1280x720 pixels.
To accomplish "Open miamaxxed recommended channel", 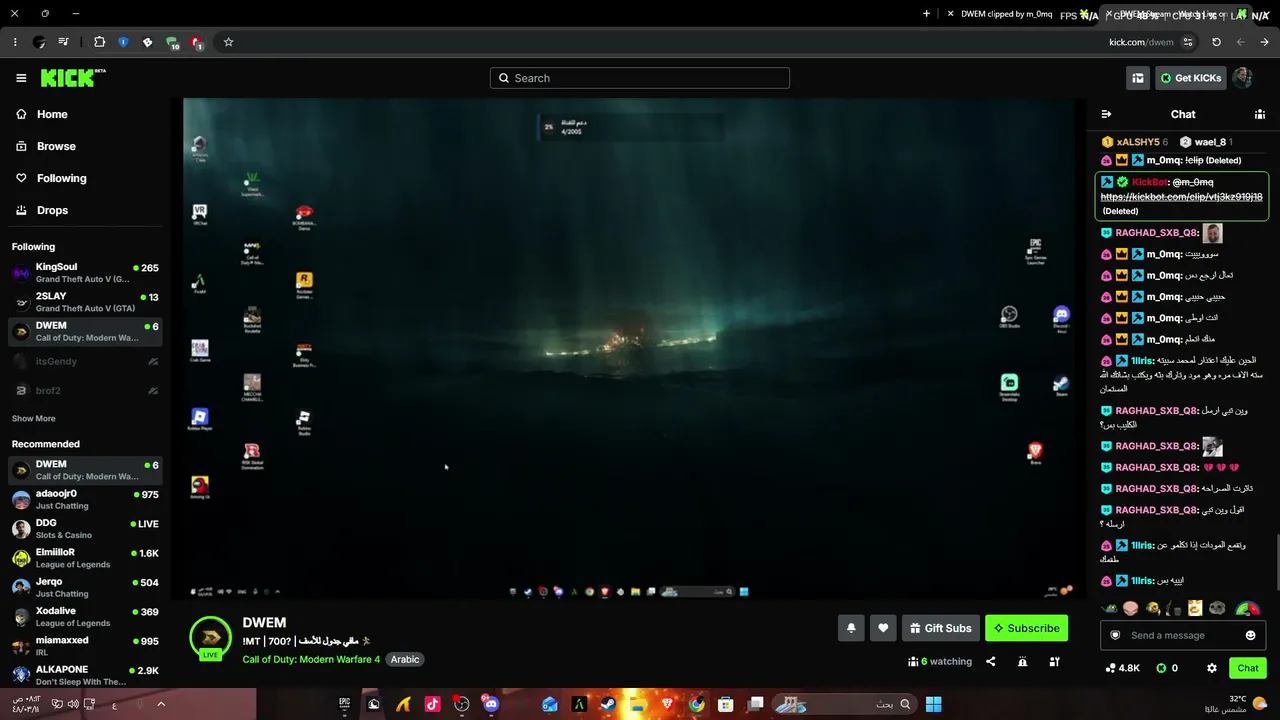I will click(x=85, y=645).
